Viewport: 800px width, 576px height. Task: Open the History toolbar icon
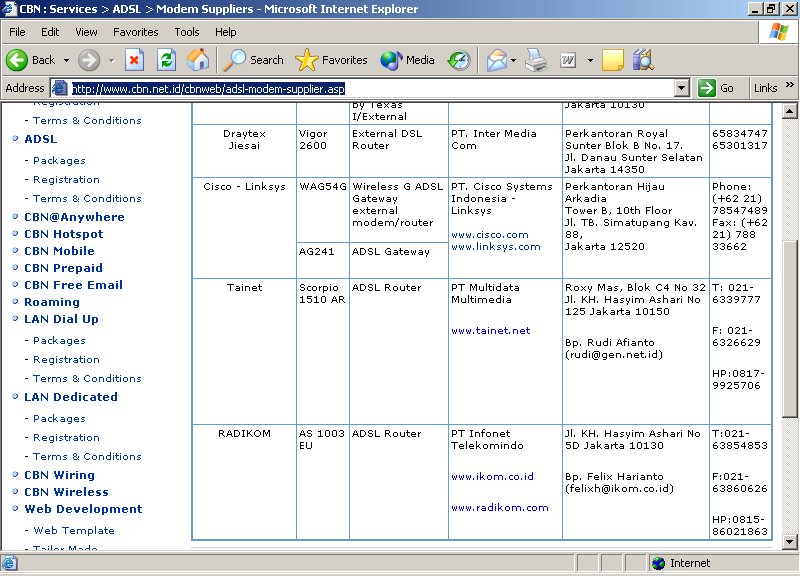458,60
